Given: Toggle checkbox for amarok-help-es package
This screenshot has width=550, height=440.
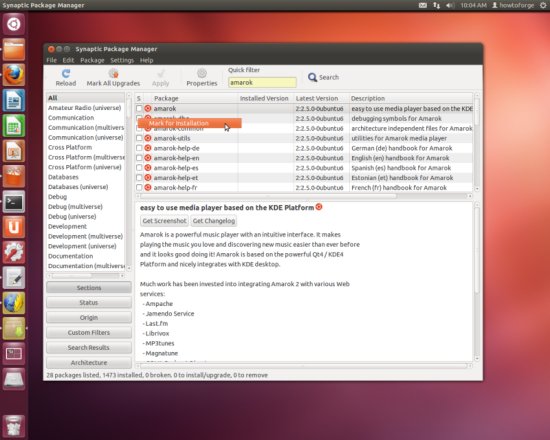Looking at the screenshot, I should pos(139,168).
